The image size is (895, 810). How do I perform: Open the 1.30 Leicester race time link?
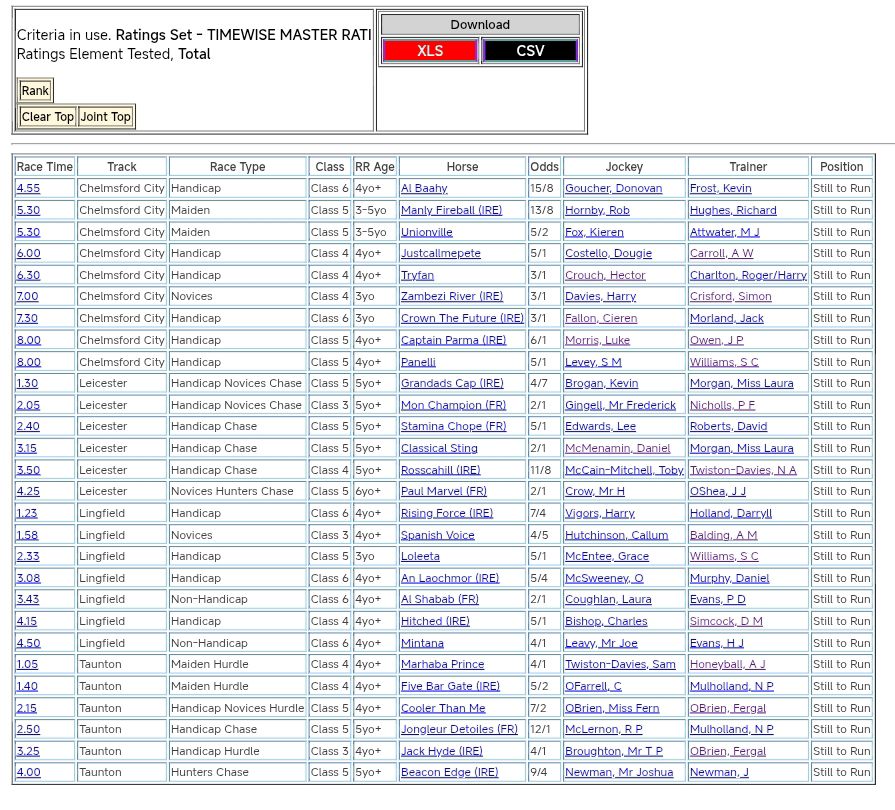click(27, 383)
